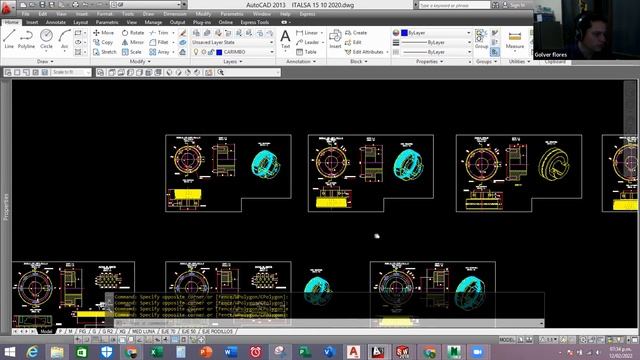Click the cyan 3D coupling model in first sheet
Screen dimensions: 640x360
pyautogui.click(x=265, y=164)
